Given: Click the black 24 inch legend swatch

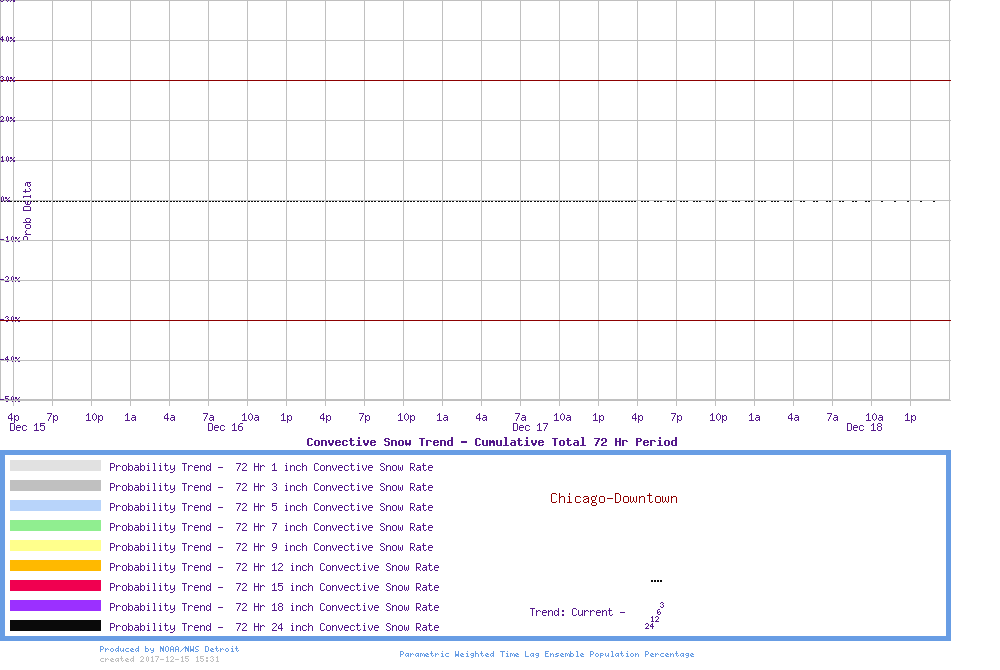Looking at the screenshot, I should [55, 626].
